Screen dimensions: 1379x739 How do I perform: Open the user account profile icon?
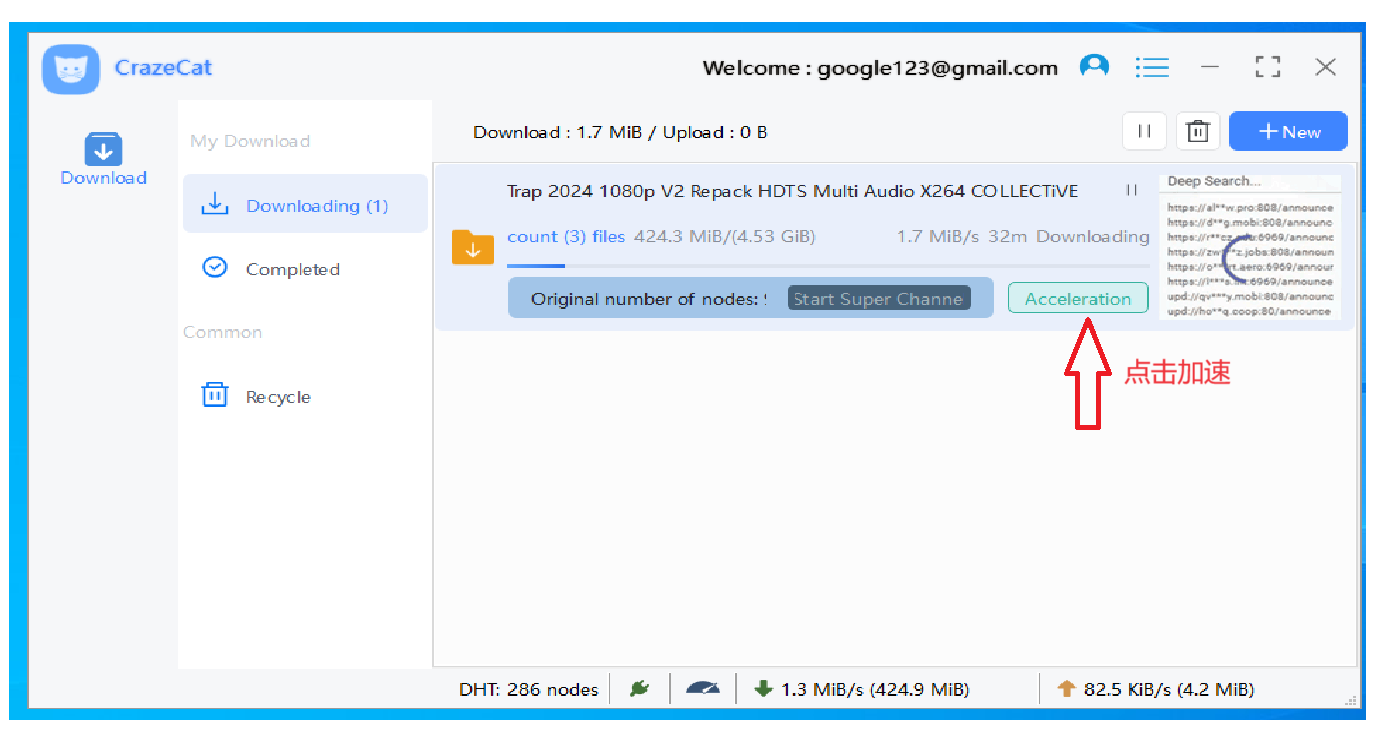point(1094,67)
